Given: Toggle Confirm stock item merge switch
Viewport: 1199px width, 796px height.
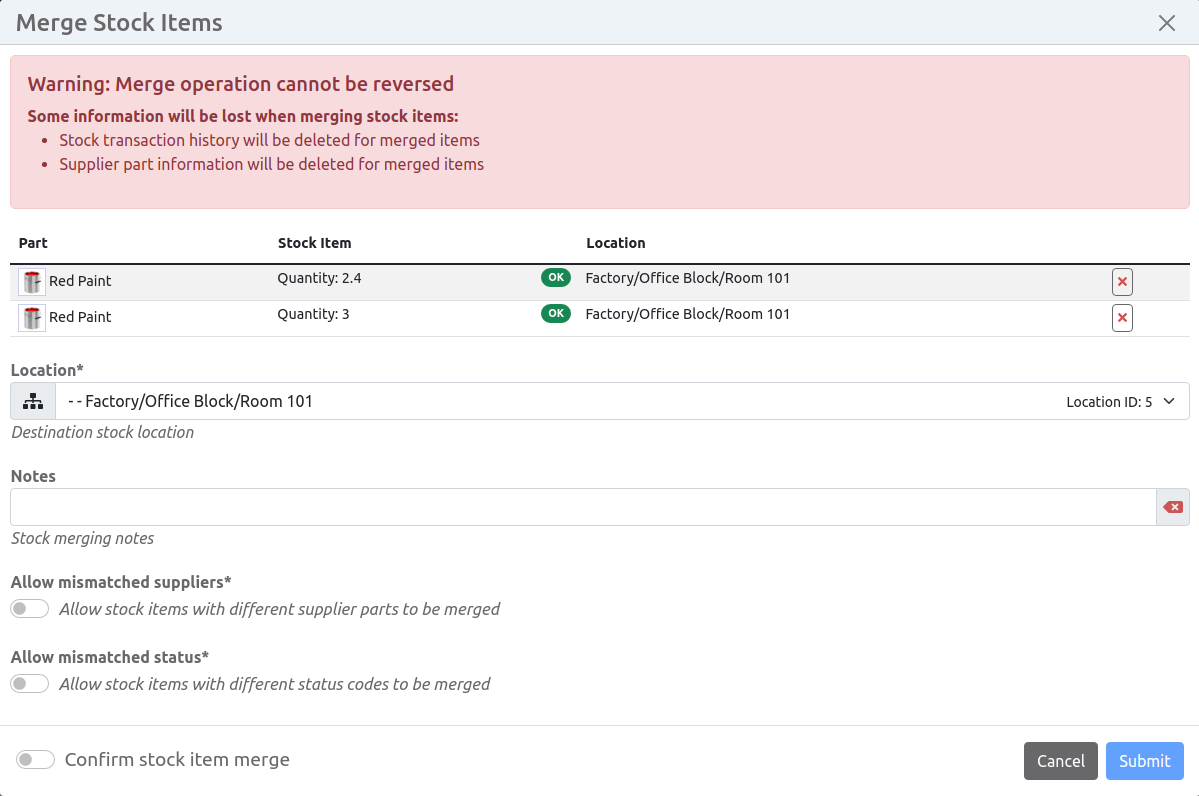Looking at the screenshot, I should coord(36,760).
